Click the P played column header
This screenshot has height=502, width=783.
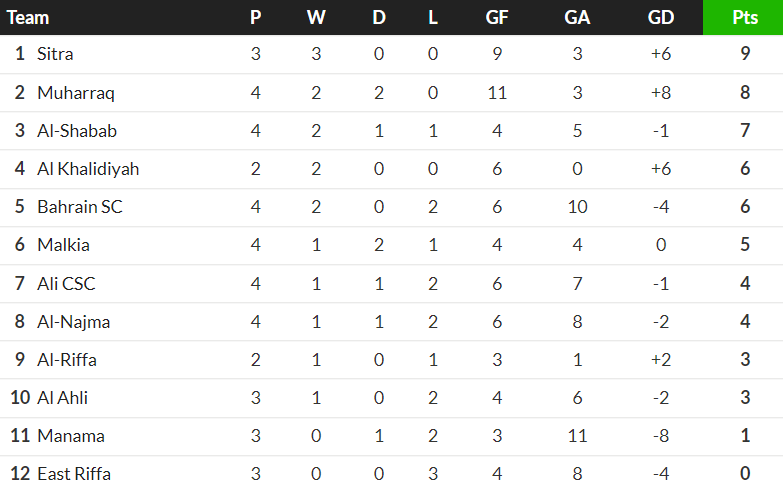pyautogui.click(x=256, y=17)
